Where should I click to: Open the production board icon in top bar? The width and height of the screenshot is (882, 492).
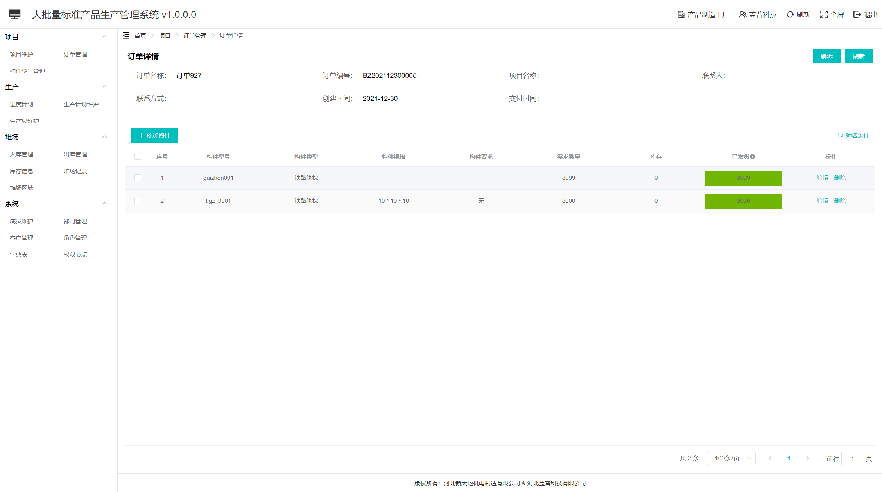682,15
